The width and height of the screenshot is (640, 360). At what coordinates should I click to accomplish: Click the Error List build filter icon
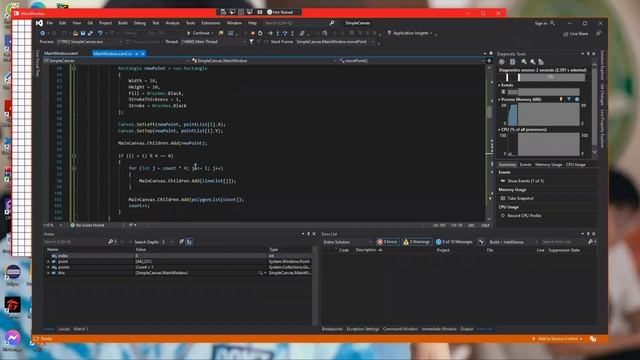coord(482,242)
